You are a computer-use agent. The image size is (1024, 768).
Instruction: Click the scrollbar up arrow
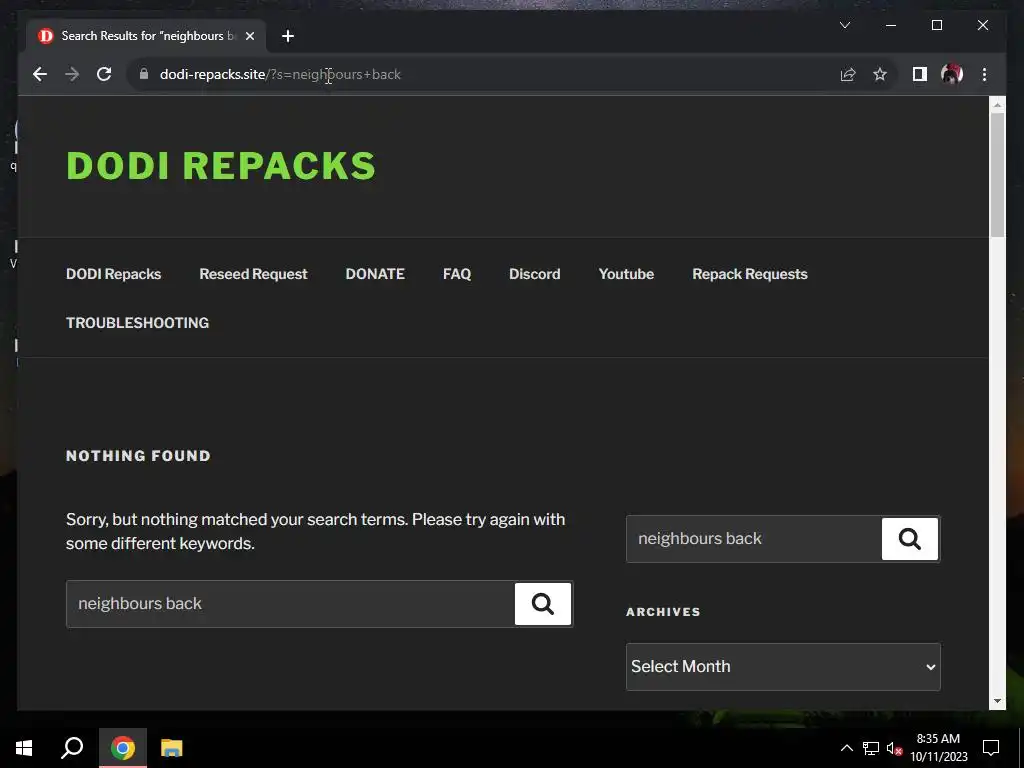coord(997,104)
